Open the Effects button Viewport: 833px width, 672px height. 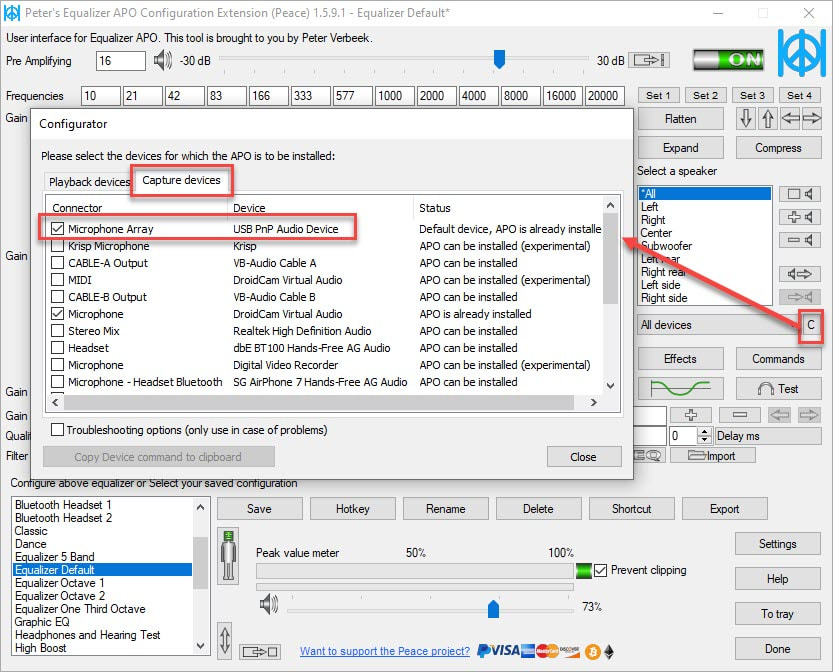coord(681,359)
